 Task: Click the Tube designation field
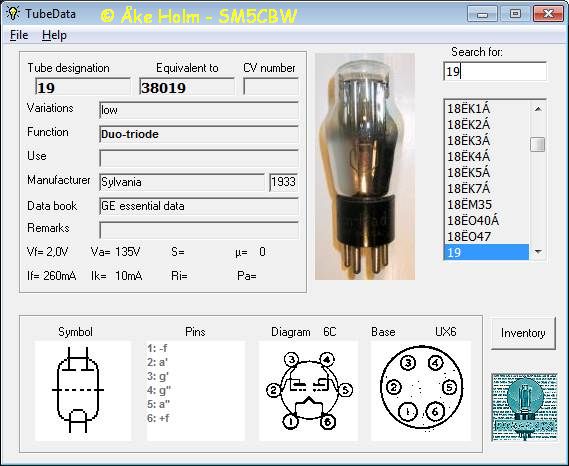pyautogui.click(x=83, y=87)
